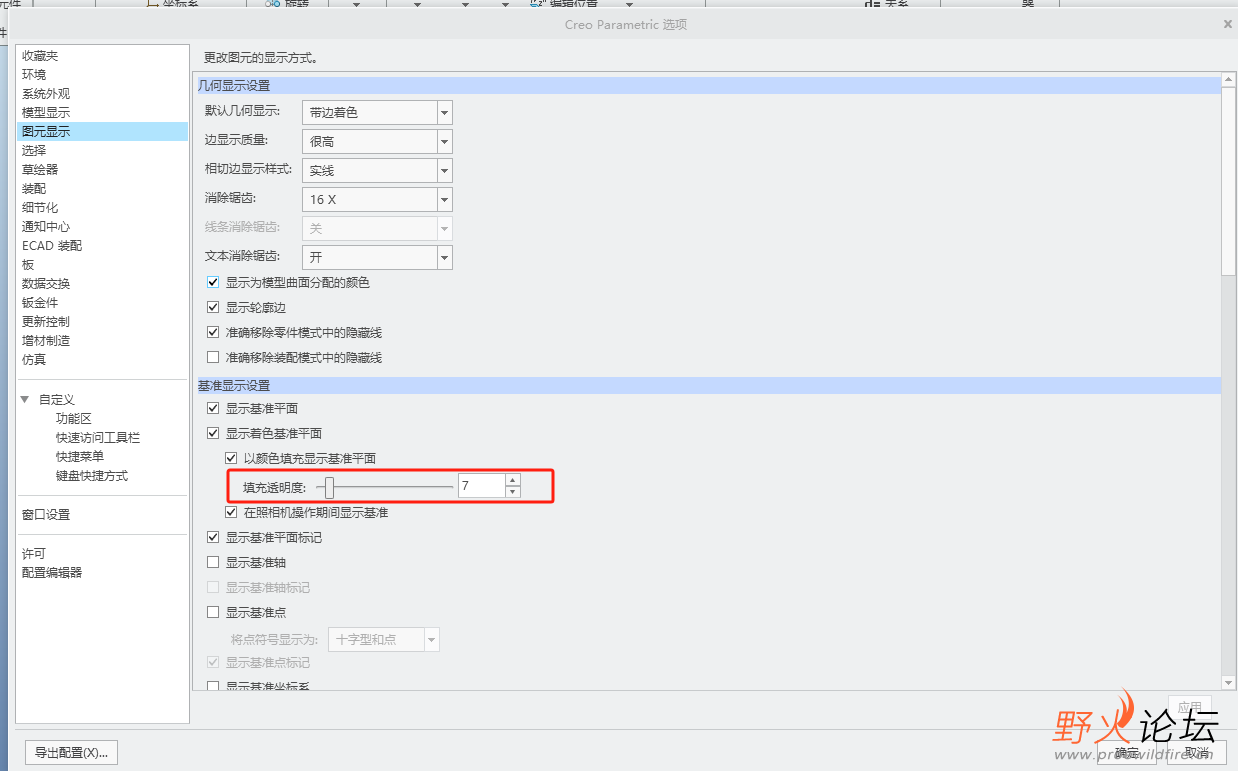Toggle 显示基准平面标记 checkbox
Viewport: 1238px width, 771px height.
click(x=213, y=537)
